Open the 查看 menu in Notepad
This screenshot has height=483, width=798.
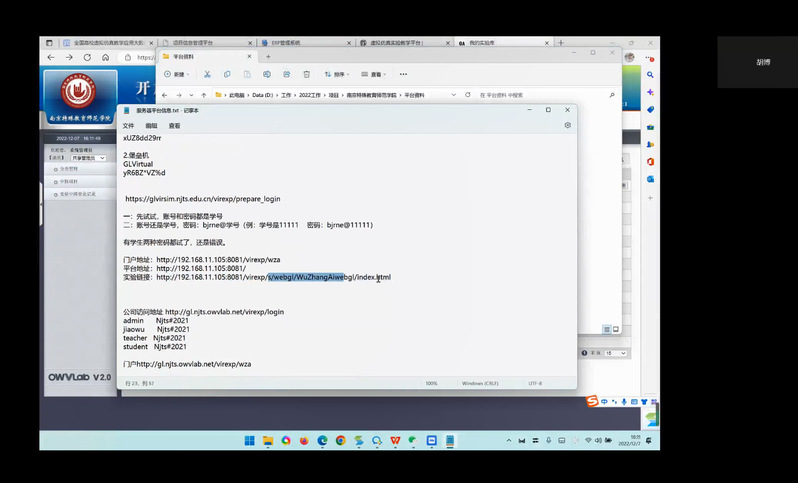[174, 126]
